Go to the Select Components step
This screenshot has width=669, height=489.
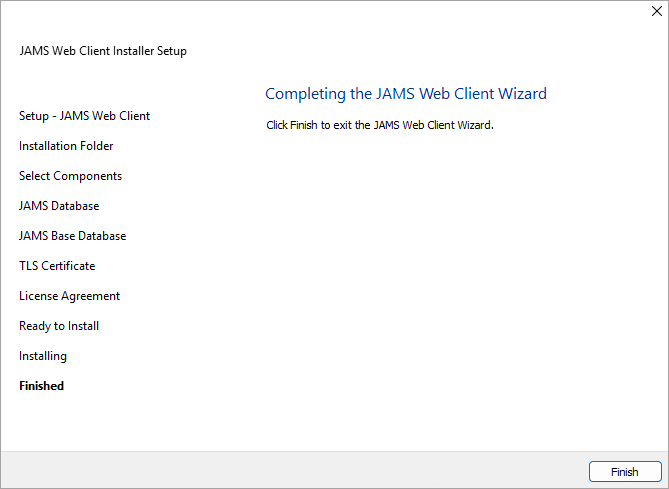coord(70,176)
